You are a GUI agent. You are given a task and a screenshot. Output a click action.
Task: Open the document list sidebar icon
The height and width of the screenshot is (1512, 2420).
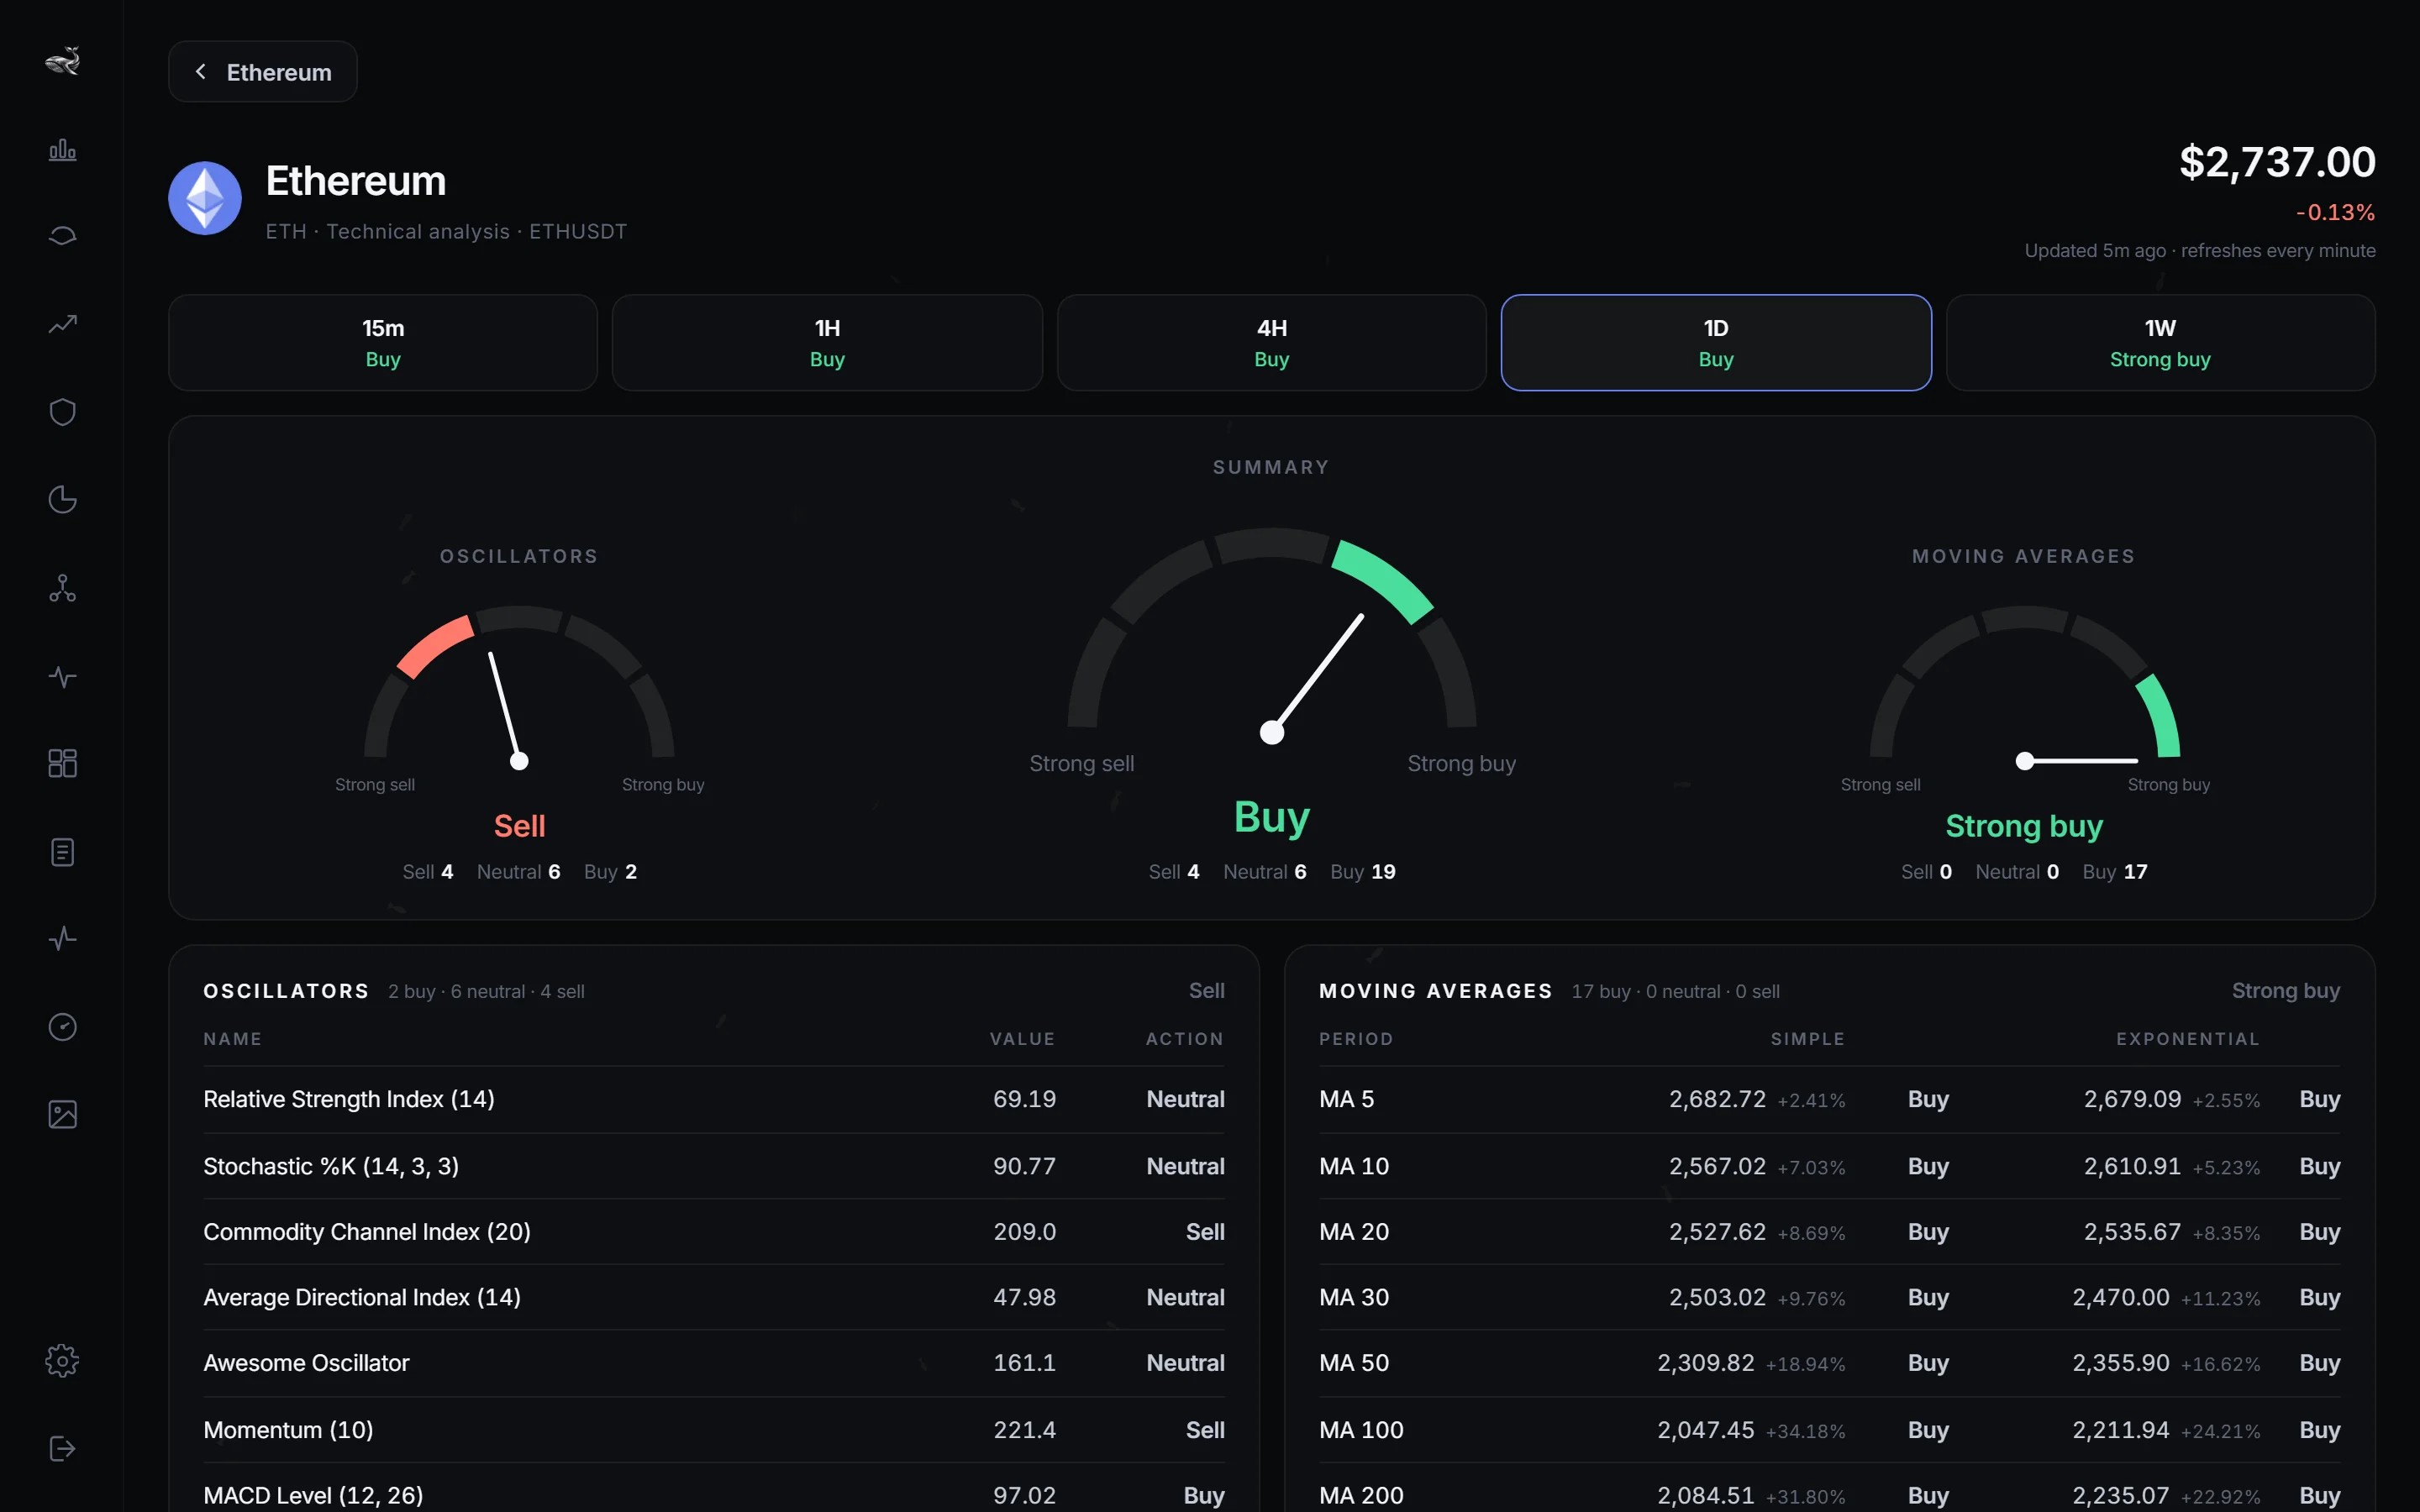(x=62, y=852)
